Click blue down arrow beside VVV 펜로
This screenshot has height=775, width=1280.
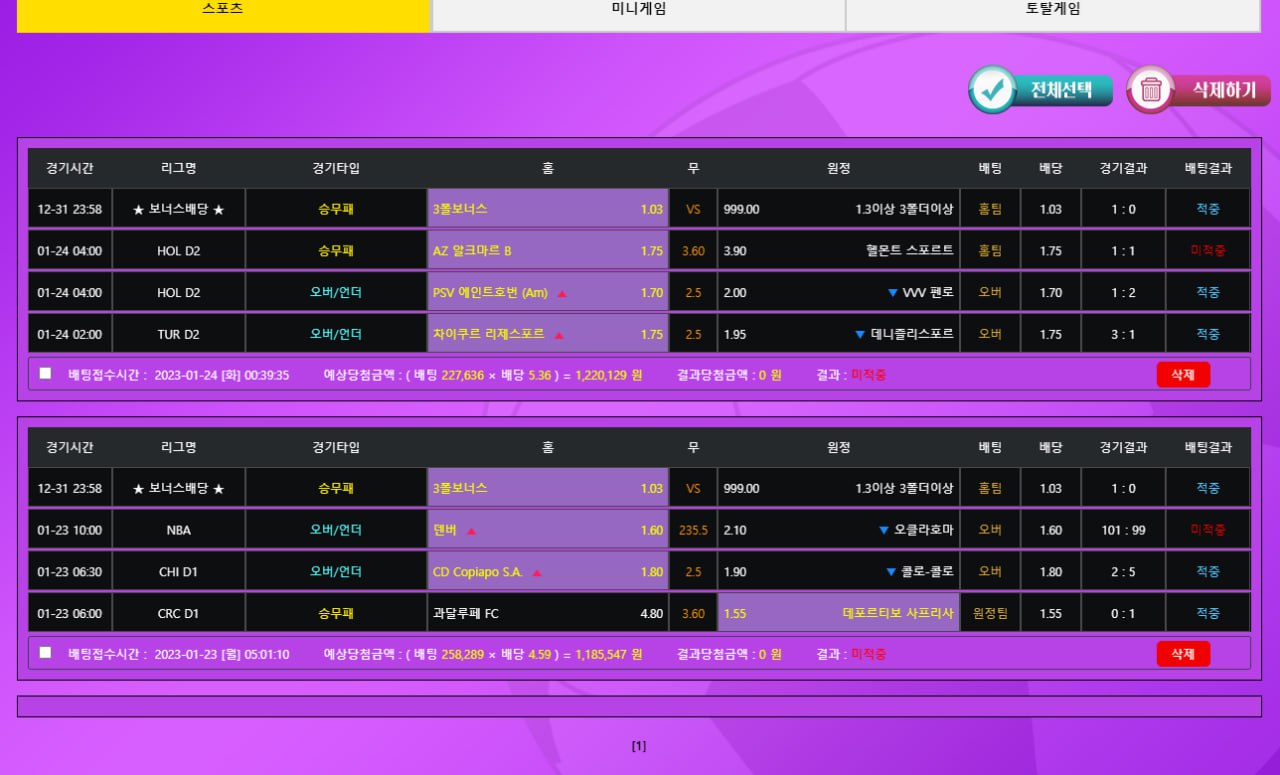[x=892, y=293]
